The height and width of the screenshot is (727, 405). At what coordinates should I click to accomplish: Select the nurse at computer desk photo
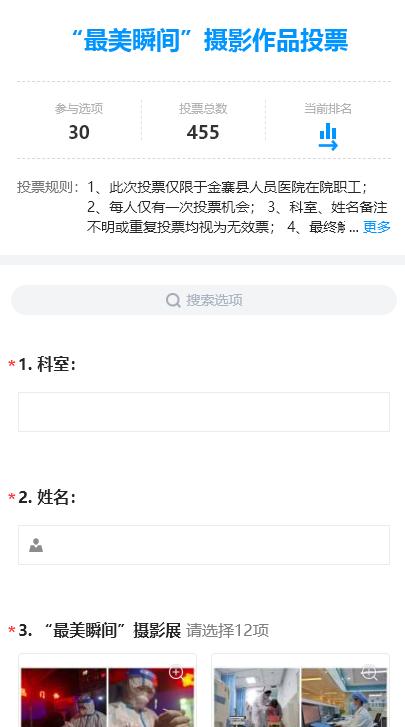(344, 697)
